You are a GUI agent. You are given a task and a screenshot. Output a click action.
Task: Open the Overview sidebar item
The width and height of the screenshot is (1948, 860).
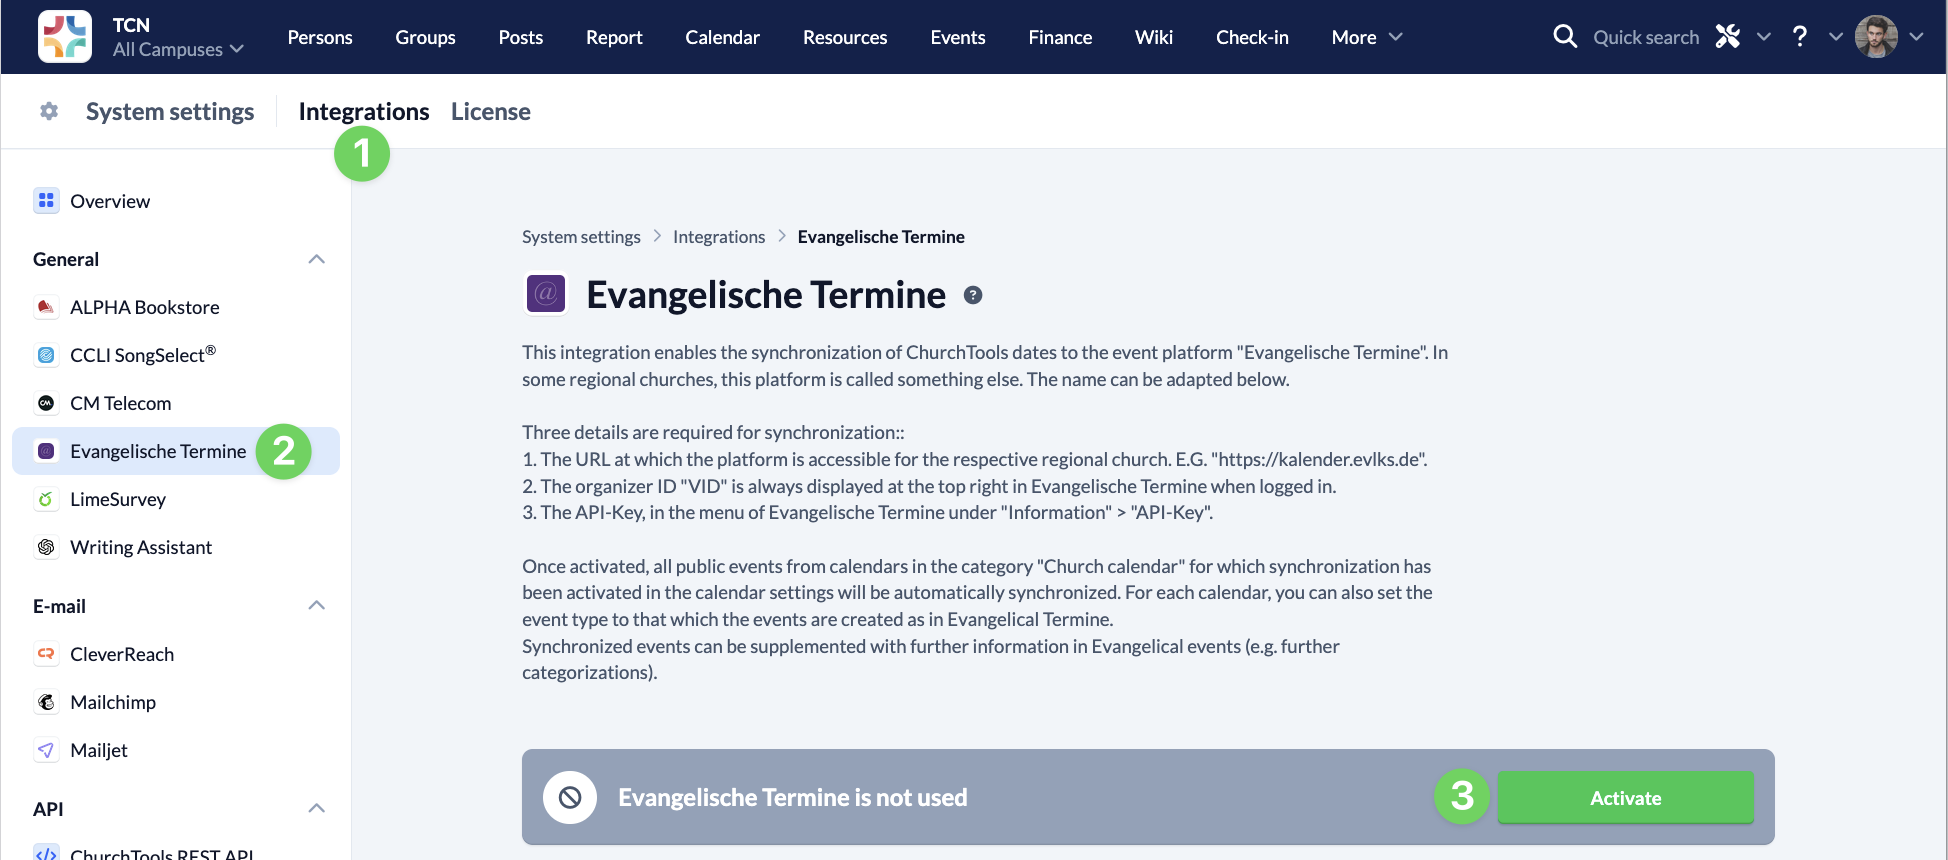point(176,201)
